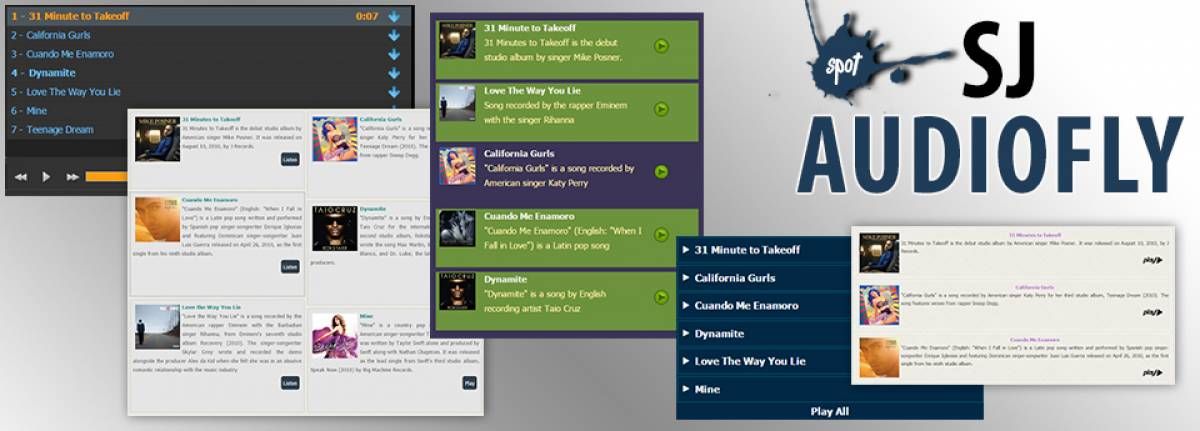Open the Mine album cover in grid player
Image resolution: width=1200 pixels, height=431 pixels.
(x=334, y=336)
